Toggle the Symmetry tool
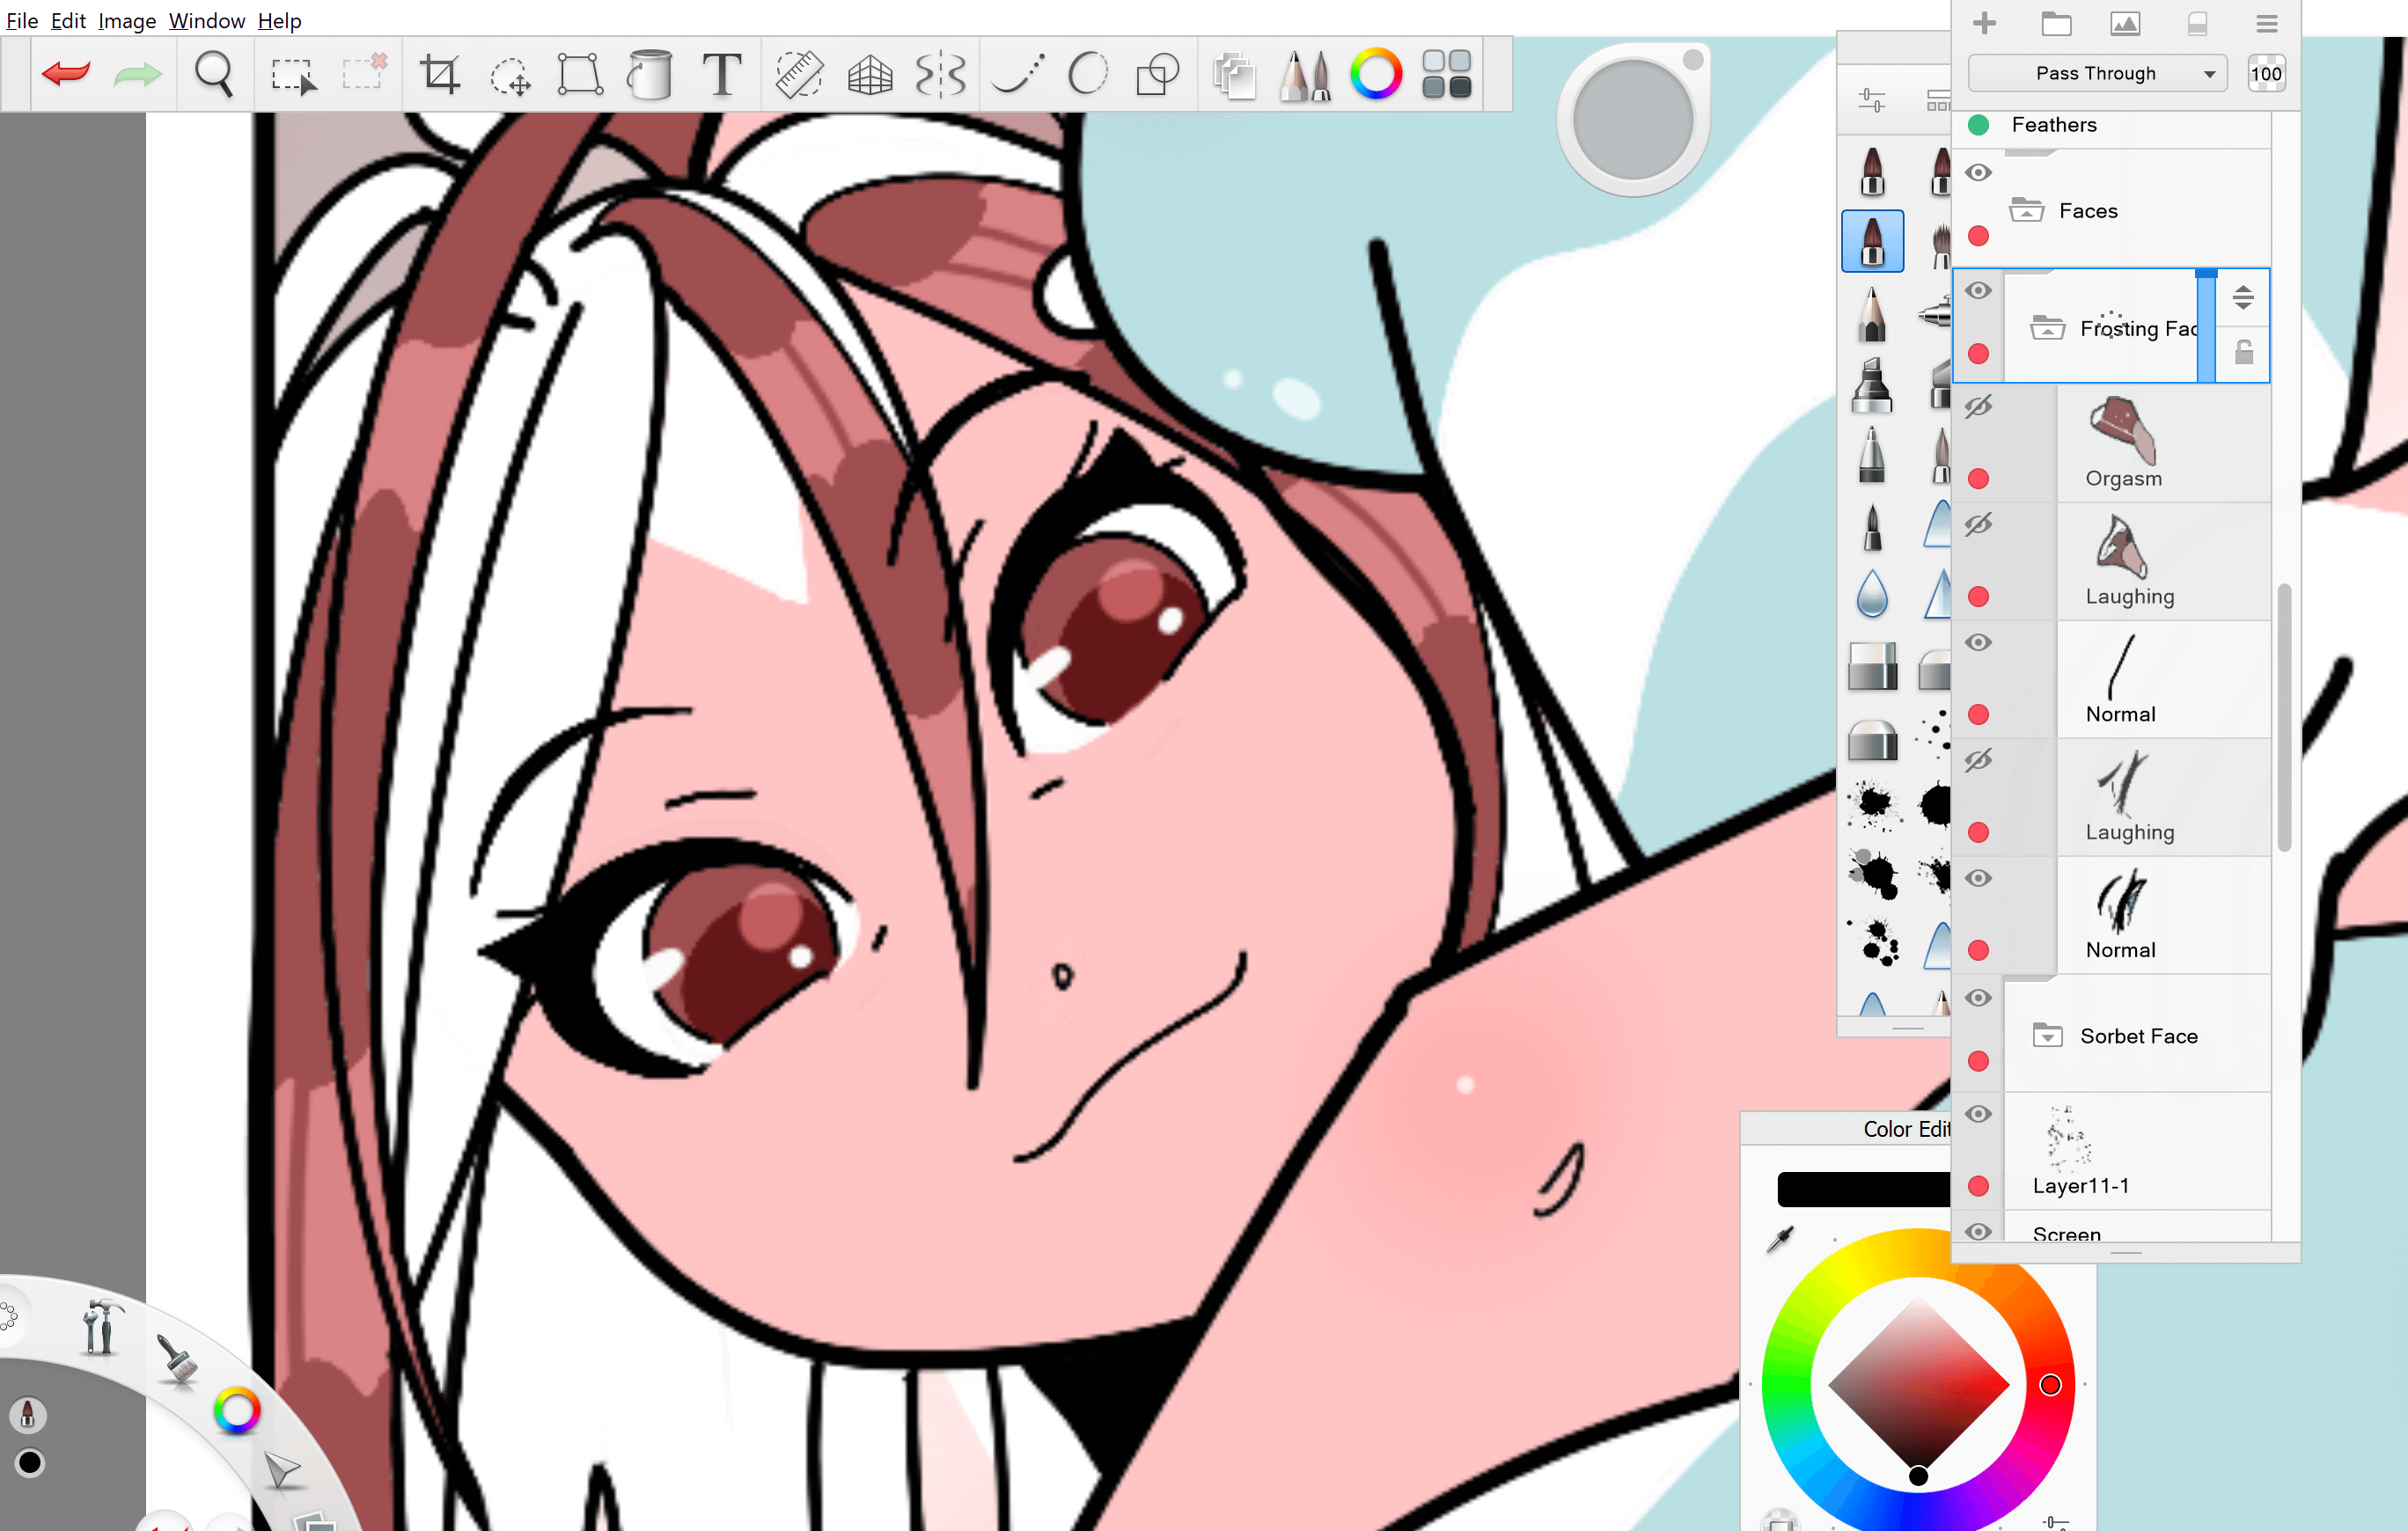This screenshot has height=1531, width=2408. tap(940, 74)
